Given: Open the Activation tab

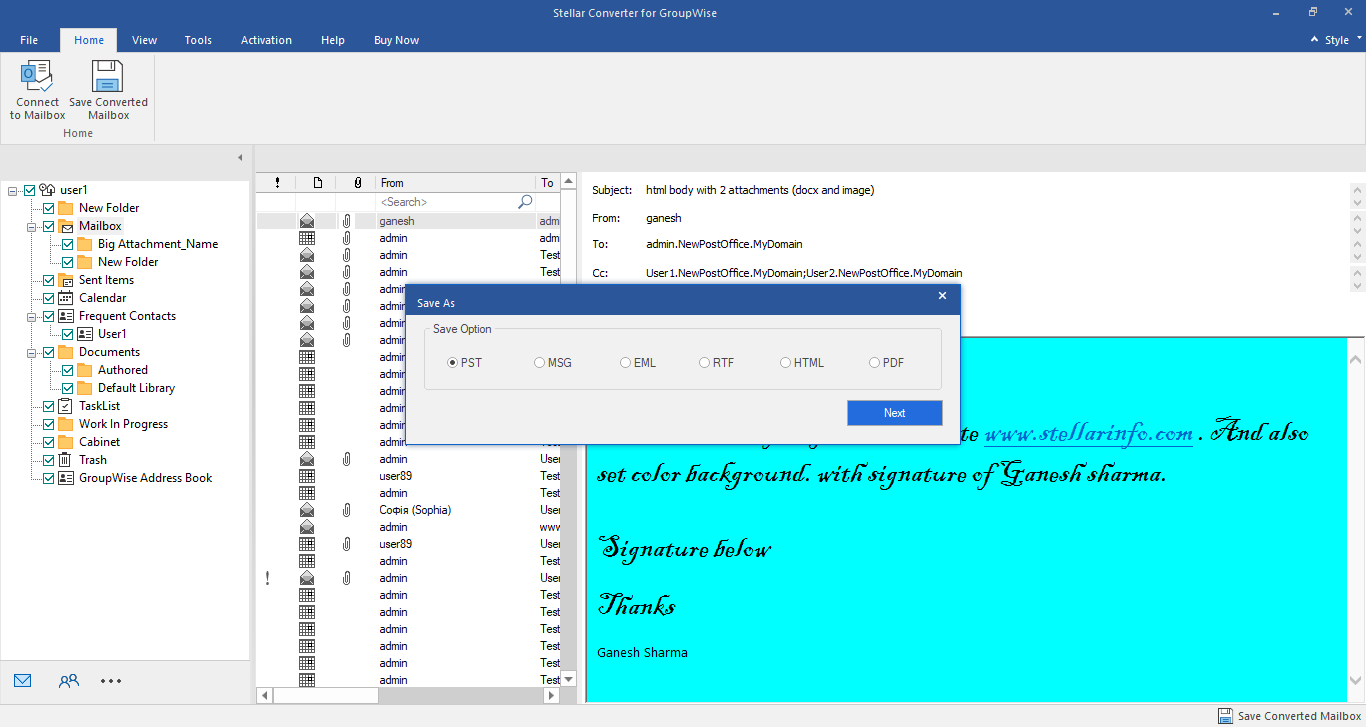Looking at the screenshot, I should 266,40.
